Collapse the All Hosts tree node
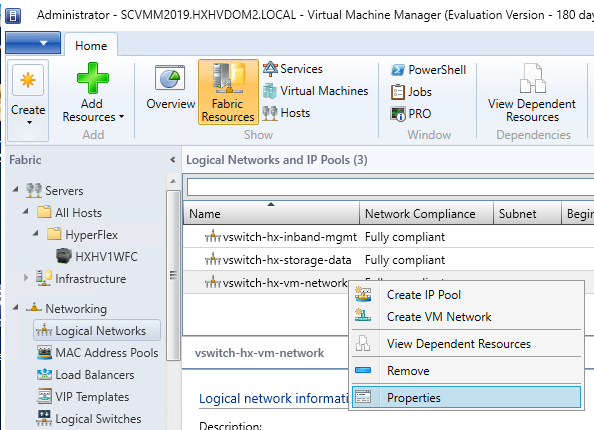594x430 pixels. (x=25, y=211)
